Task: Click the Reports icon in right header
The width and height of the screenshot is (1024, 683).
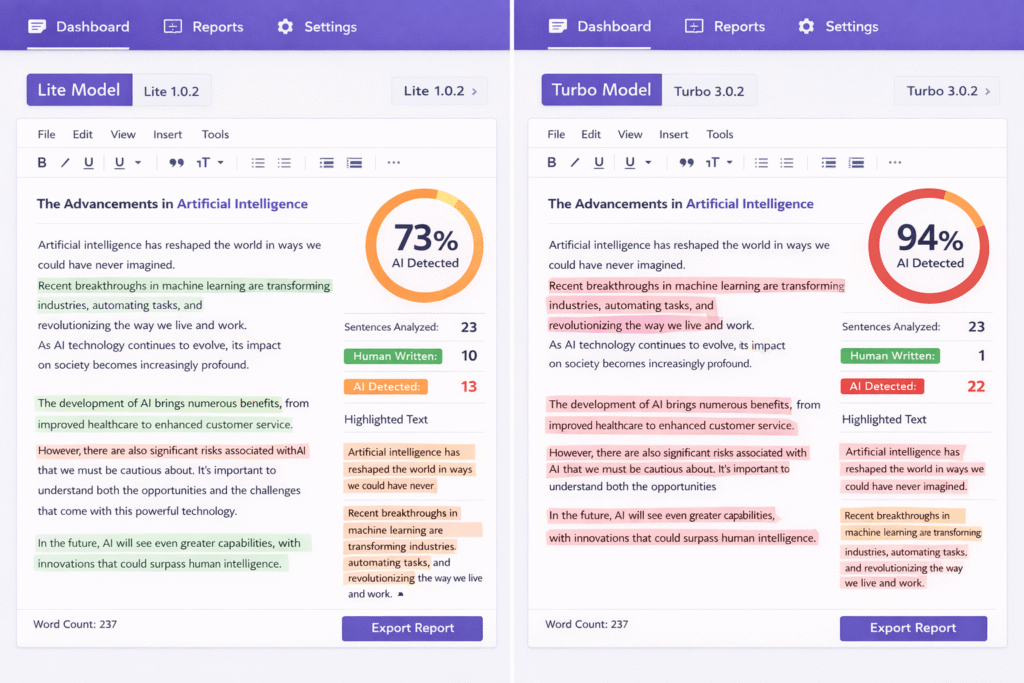Action: [x=694, y=27]
